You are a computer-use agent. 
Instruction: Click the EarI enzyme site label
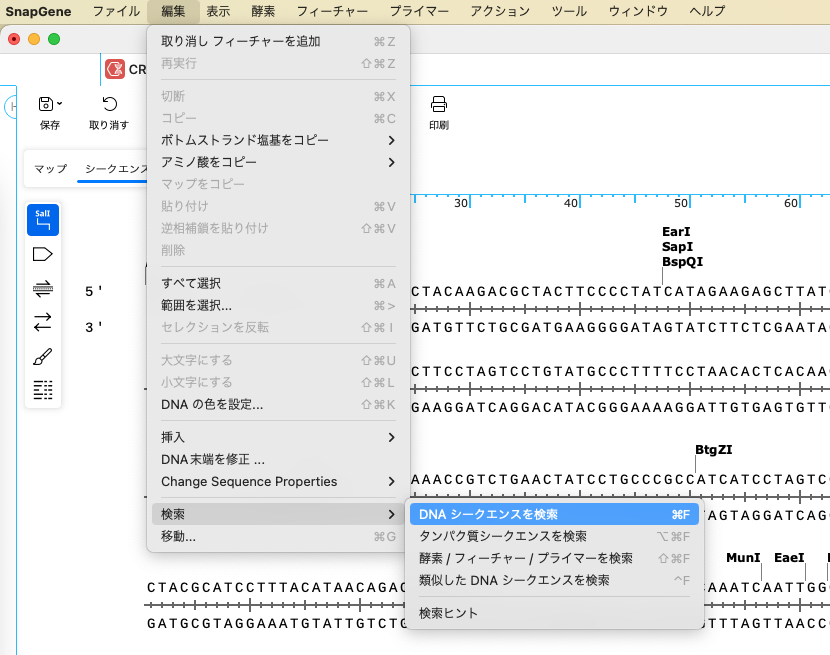point(676,231)
